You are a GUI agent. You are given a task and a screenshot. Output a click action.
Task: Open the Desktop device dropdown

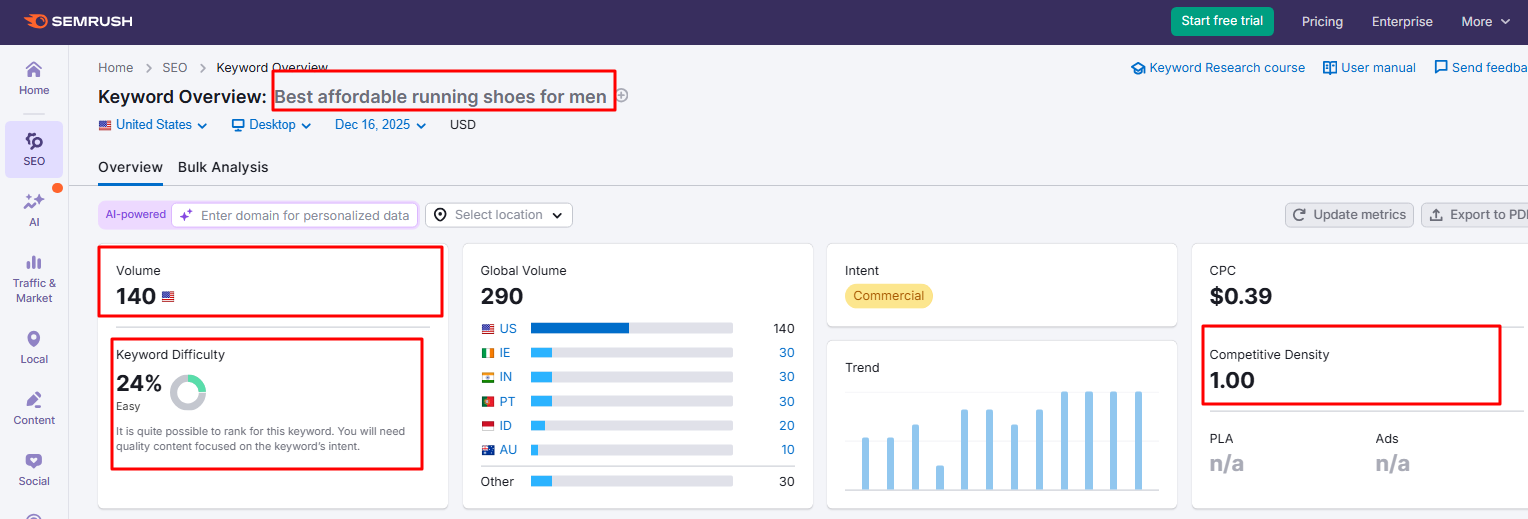tap(272, 125)
